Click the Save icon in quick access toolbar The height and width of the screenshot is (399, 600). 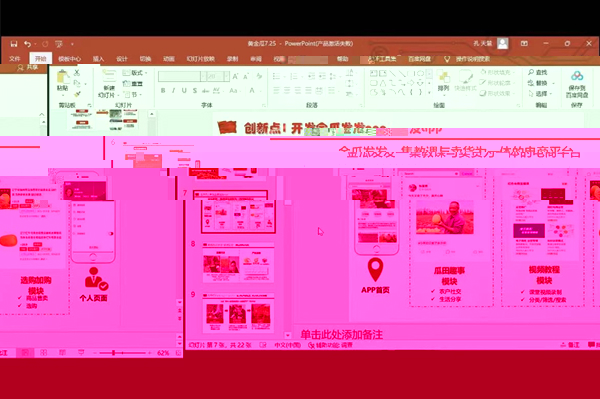tap(14, 44)
